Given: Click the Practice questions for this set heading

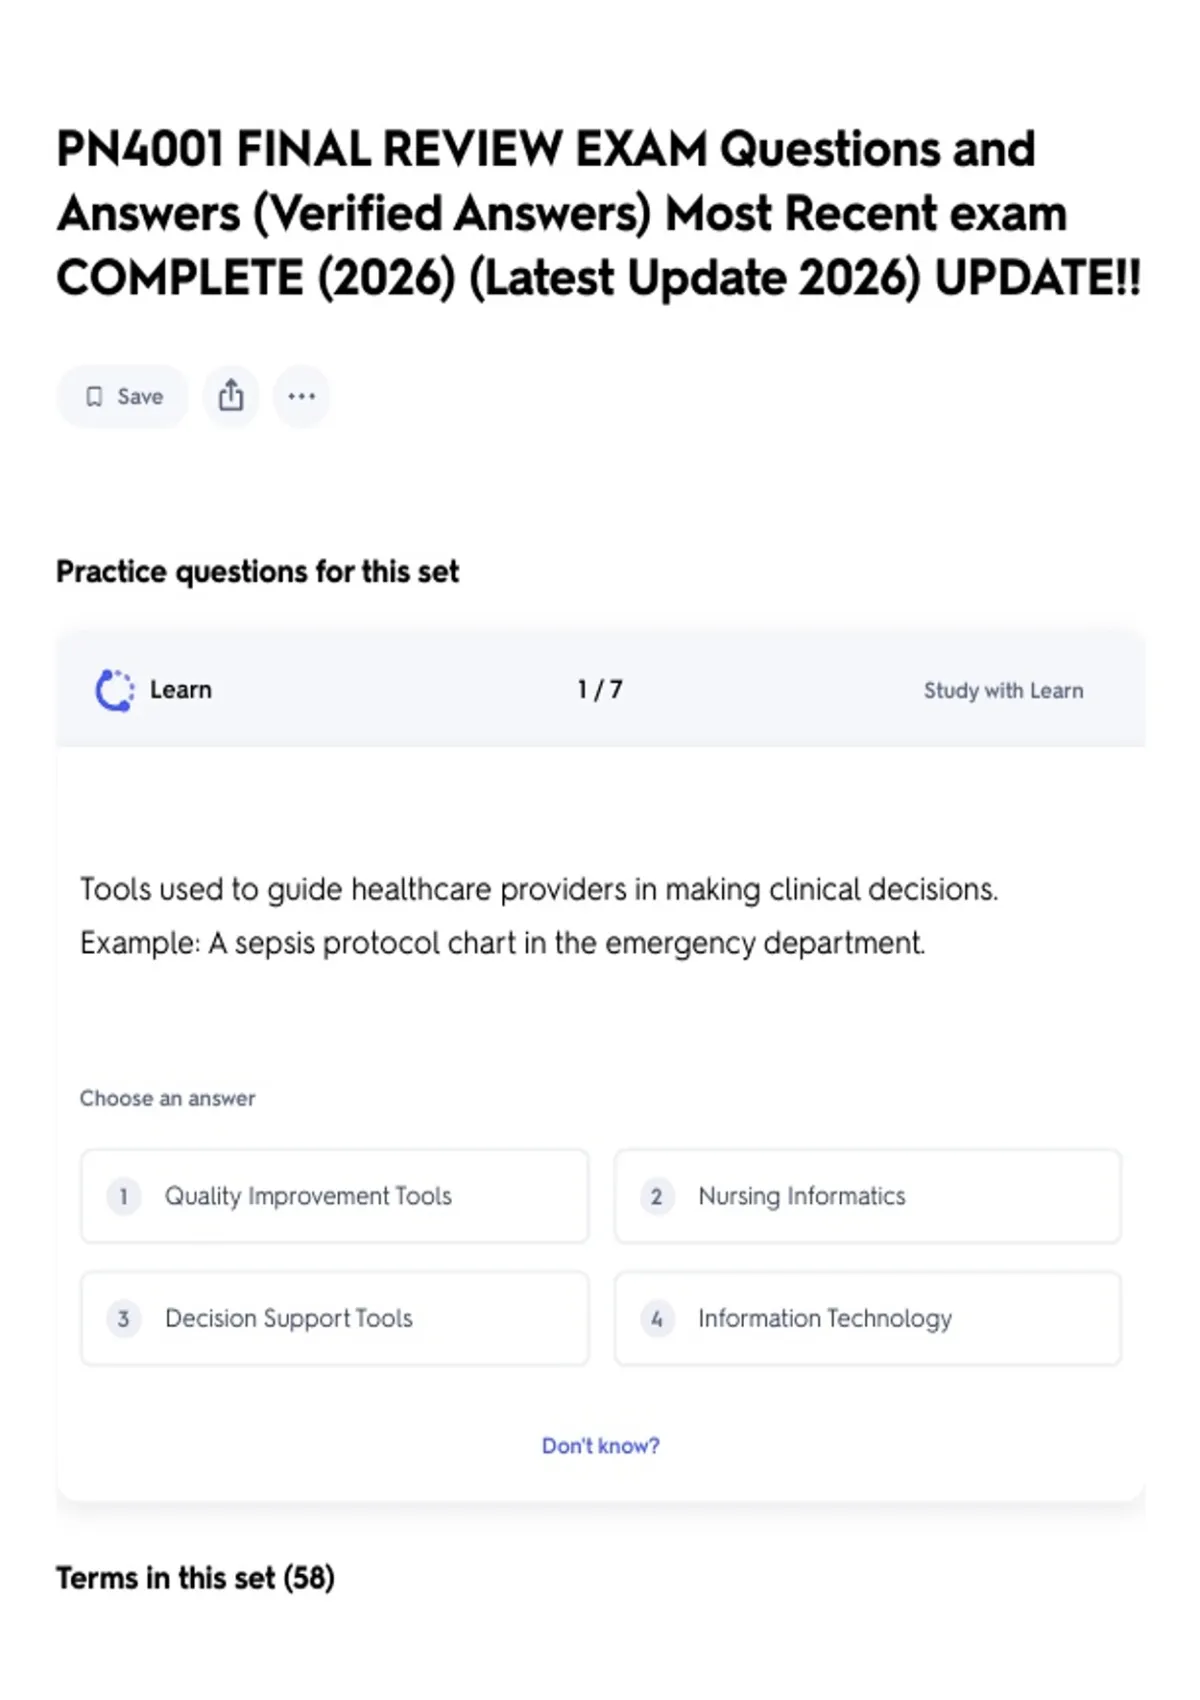Looking at the screenshot, I should point(257,572).
